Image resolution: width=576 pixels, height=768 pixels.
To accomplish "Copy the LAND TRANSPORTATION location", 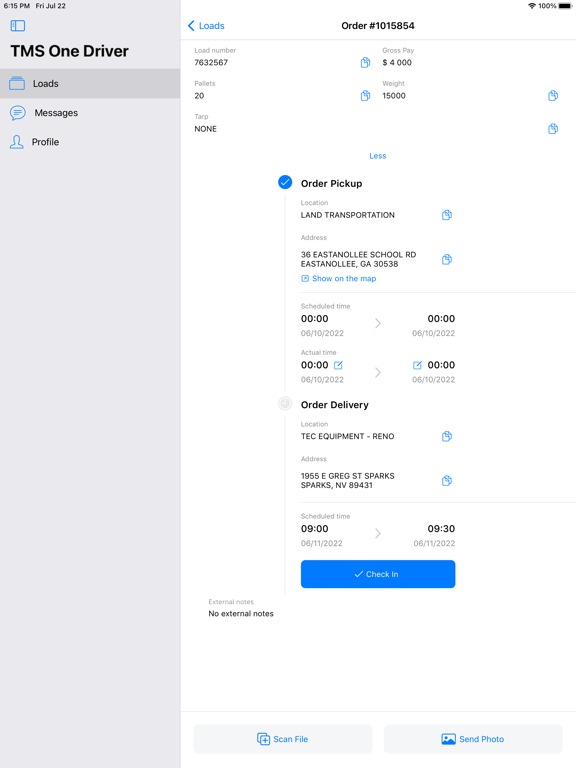I will click(447, 215).
